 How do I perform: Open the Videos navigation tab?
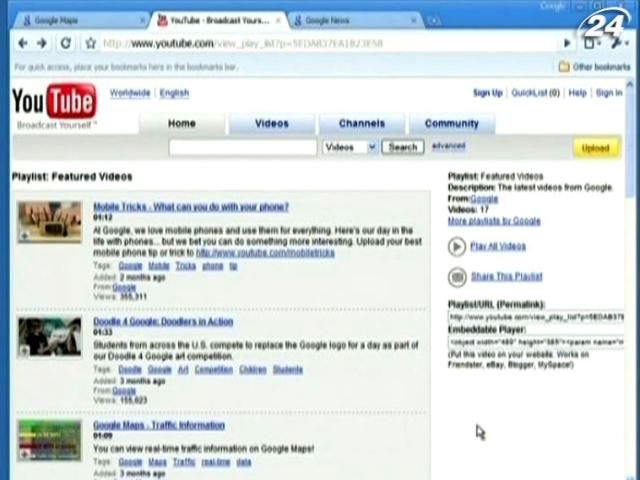coord(272,124)
